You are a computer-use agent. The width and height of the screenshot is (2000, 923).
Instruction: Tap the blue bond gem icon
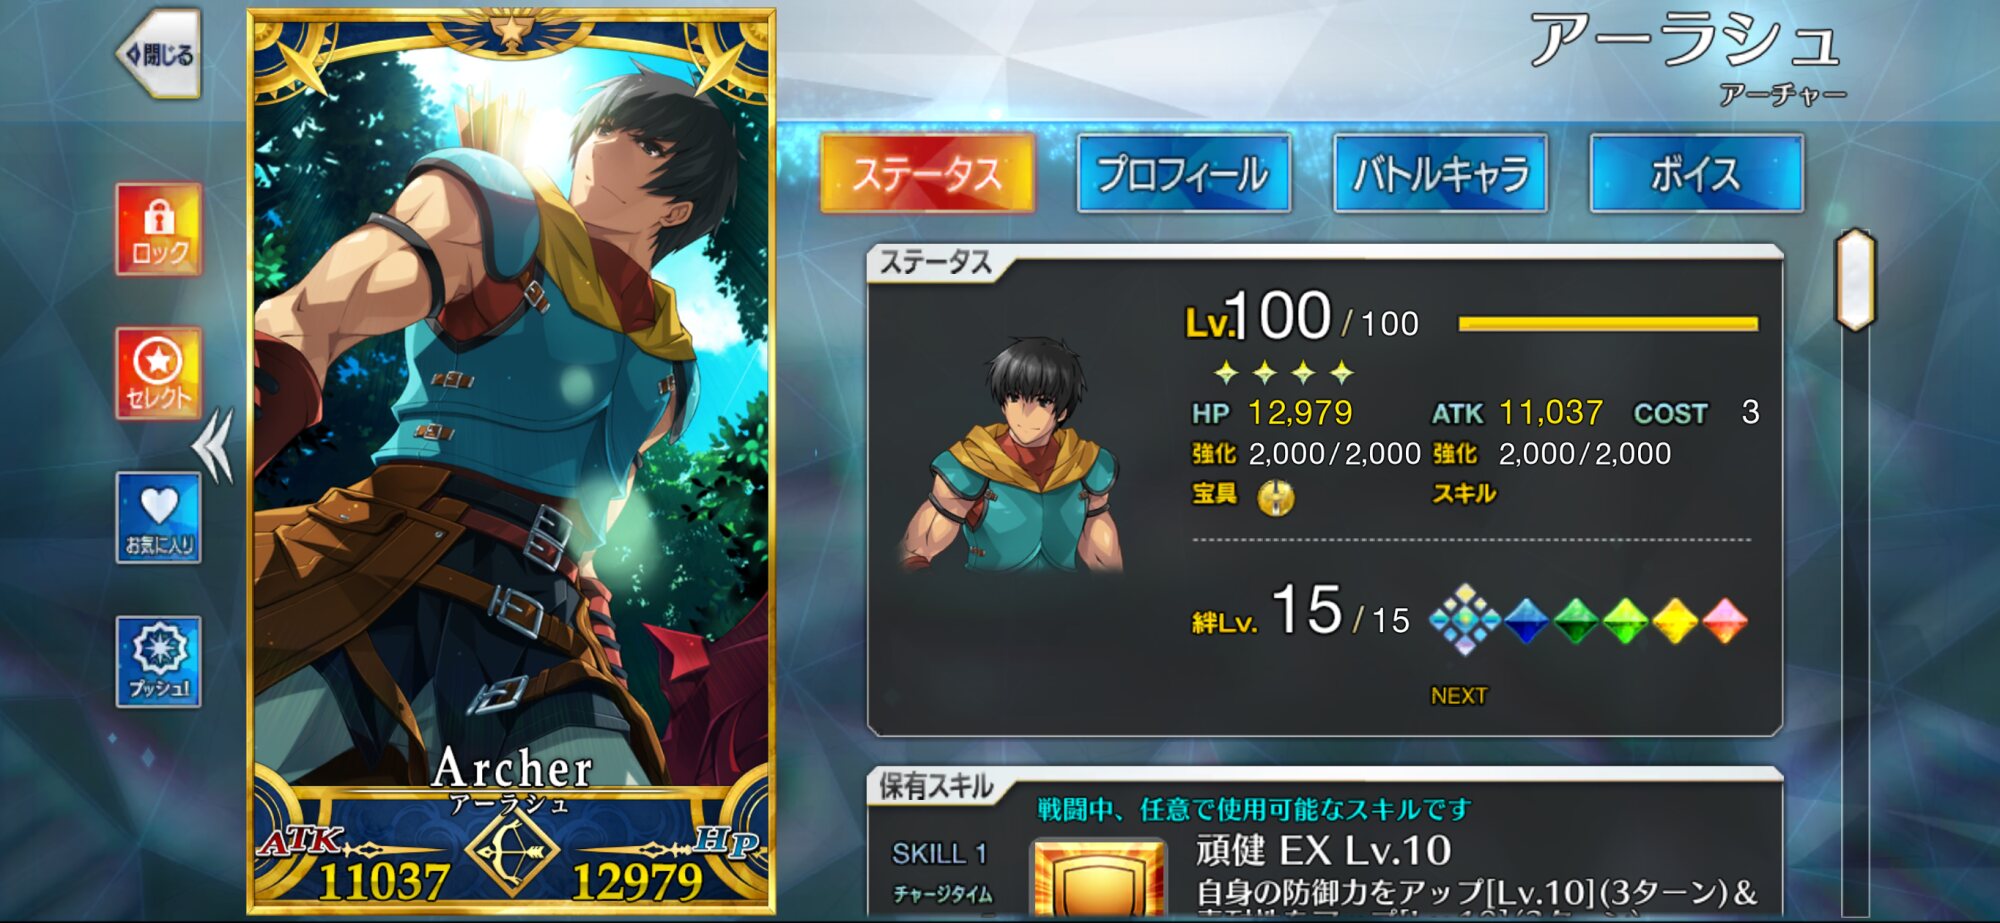tap(1526, 621)
